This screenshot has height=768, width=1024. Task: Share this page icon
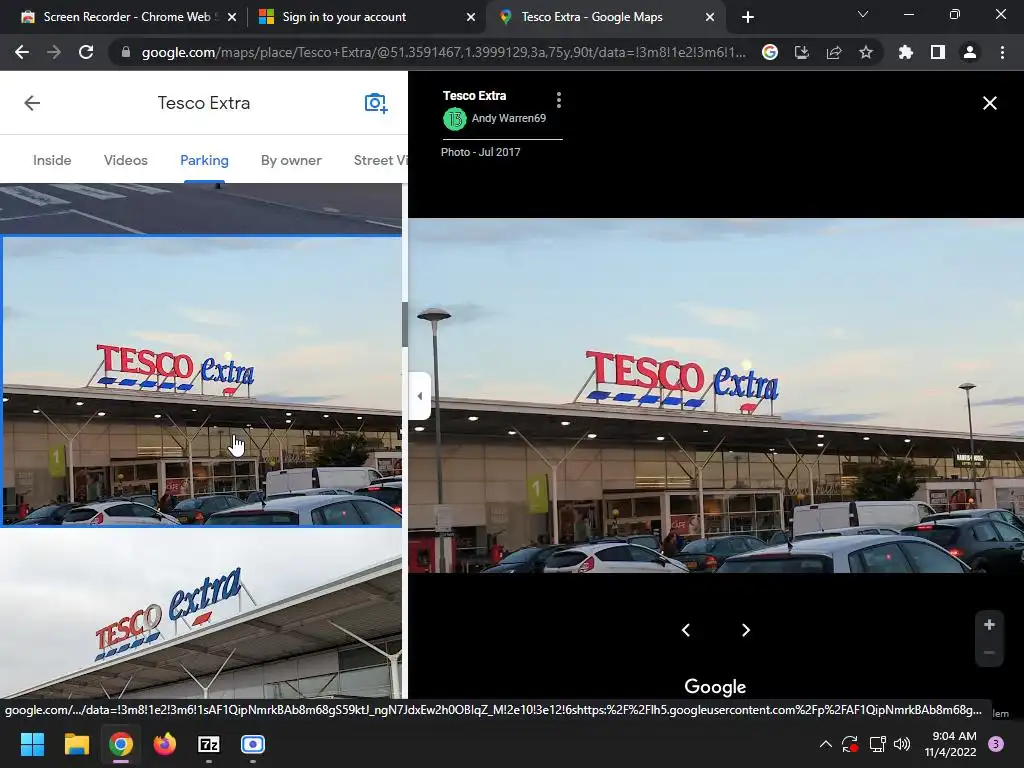tap(834, 52)
